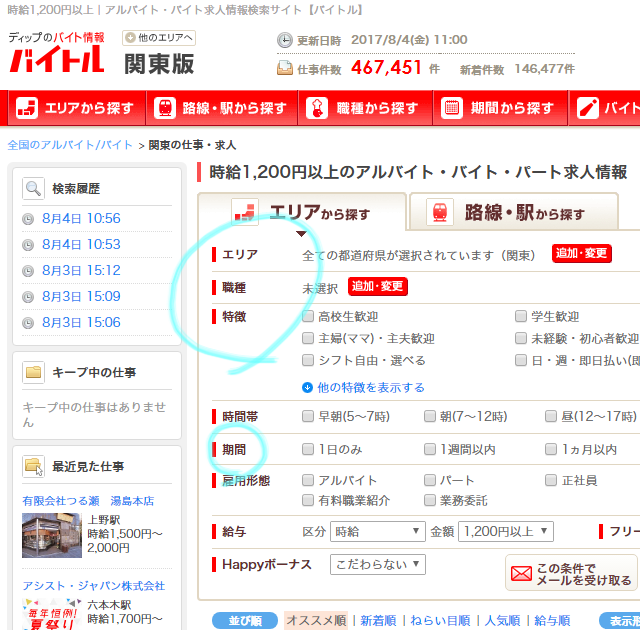Viewport: 640px width, 630px height.
Task: Click the job type figure icon in navigation
Action: coord(317,108)
